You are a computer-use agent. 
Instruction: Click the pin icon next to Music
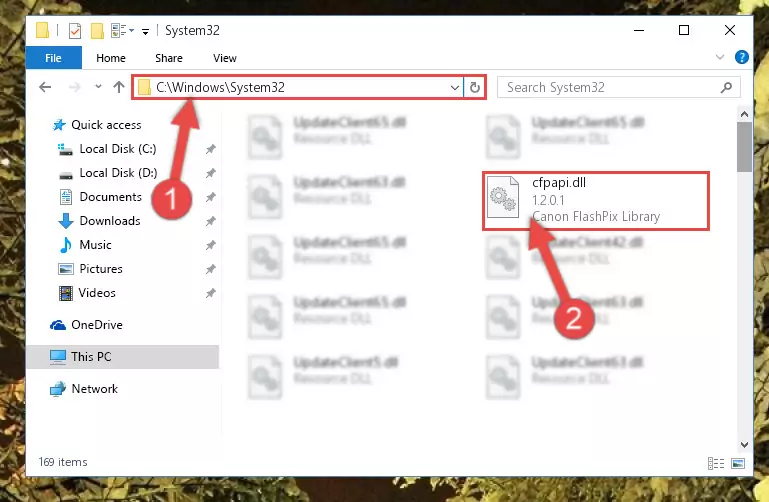coord(210,245)
